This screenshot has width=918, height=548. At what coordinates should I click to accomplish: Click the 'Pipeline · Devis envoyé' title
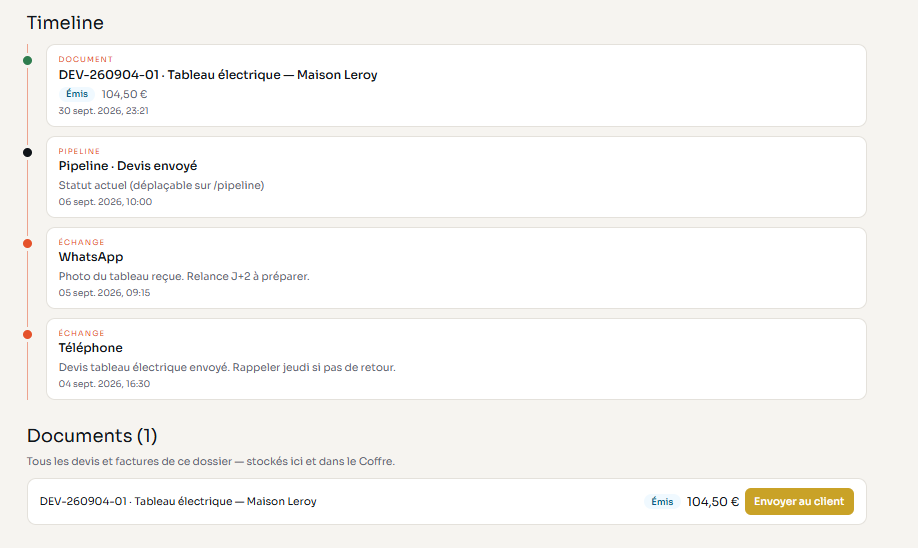(128, 166)
